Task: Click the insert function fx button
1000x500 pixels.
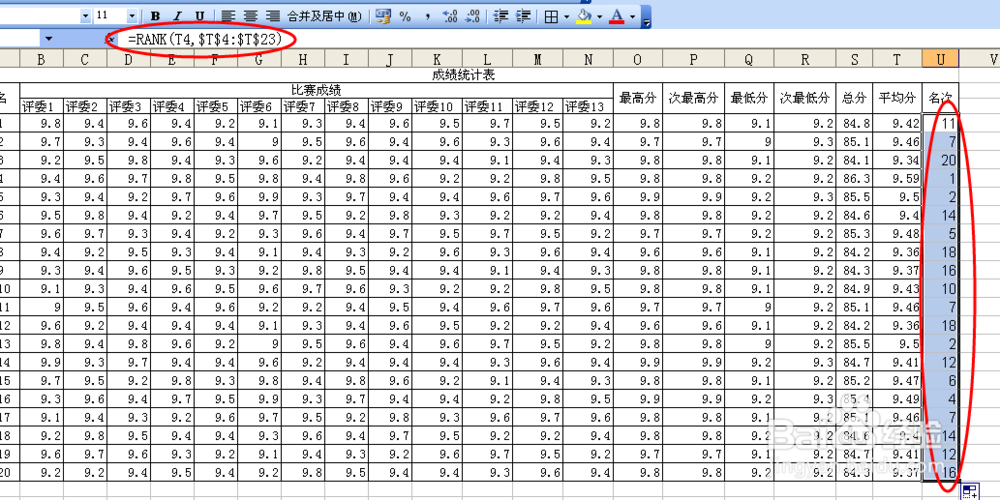Action: [109, 40]
